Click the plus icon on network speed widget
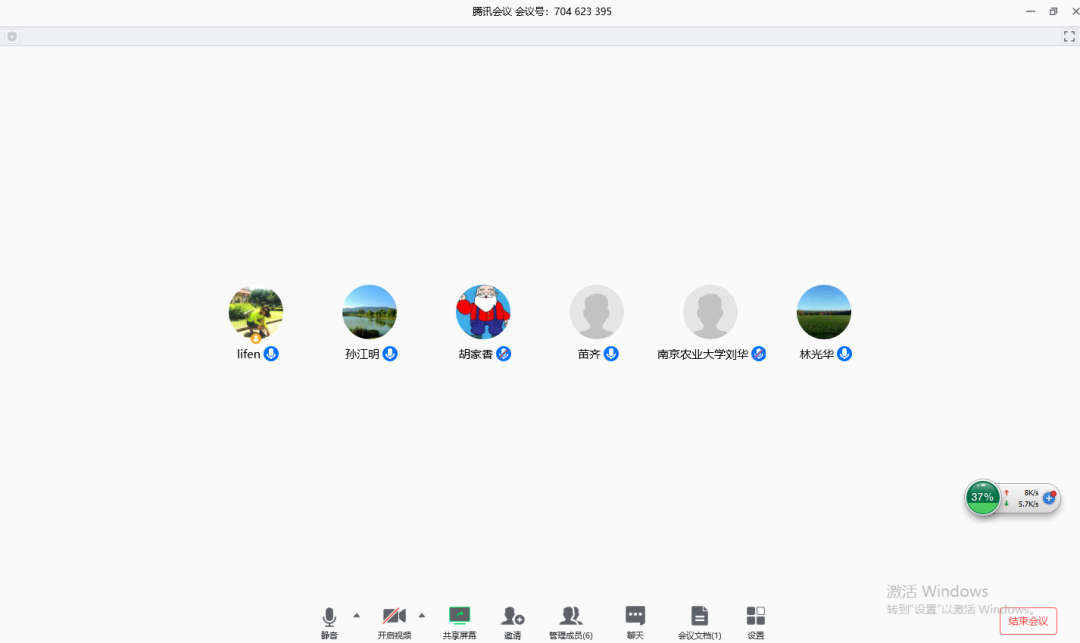Viewport: 1080px width, 643px height. point(1049,497)
